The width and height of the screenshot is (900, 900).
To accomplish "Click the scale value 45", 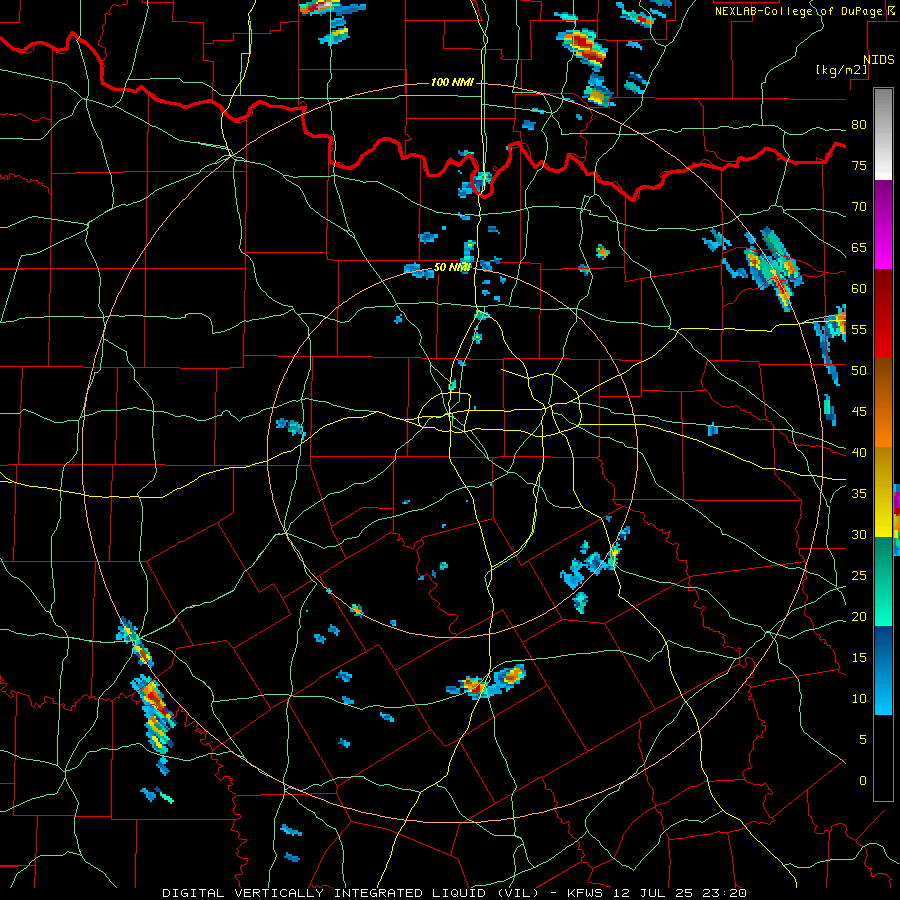I will coord(859,412).
